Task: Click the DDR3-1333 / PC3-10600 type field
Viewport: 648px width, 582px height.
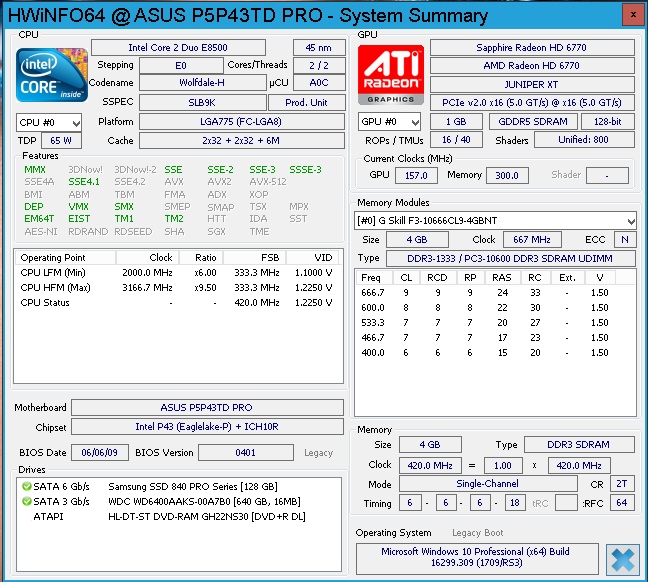Action: click(510, 259)
